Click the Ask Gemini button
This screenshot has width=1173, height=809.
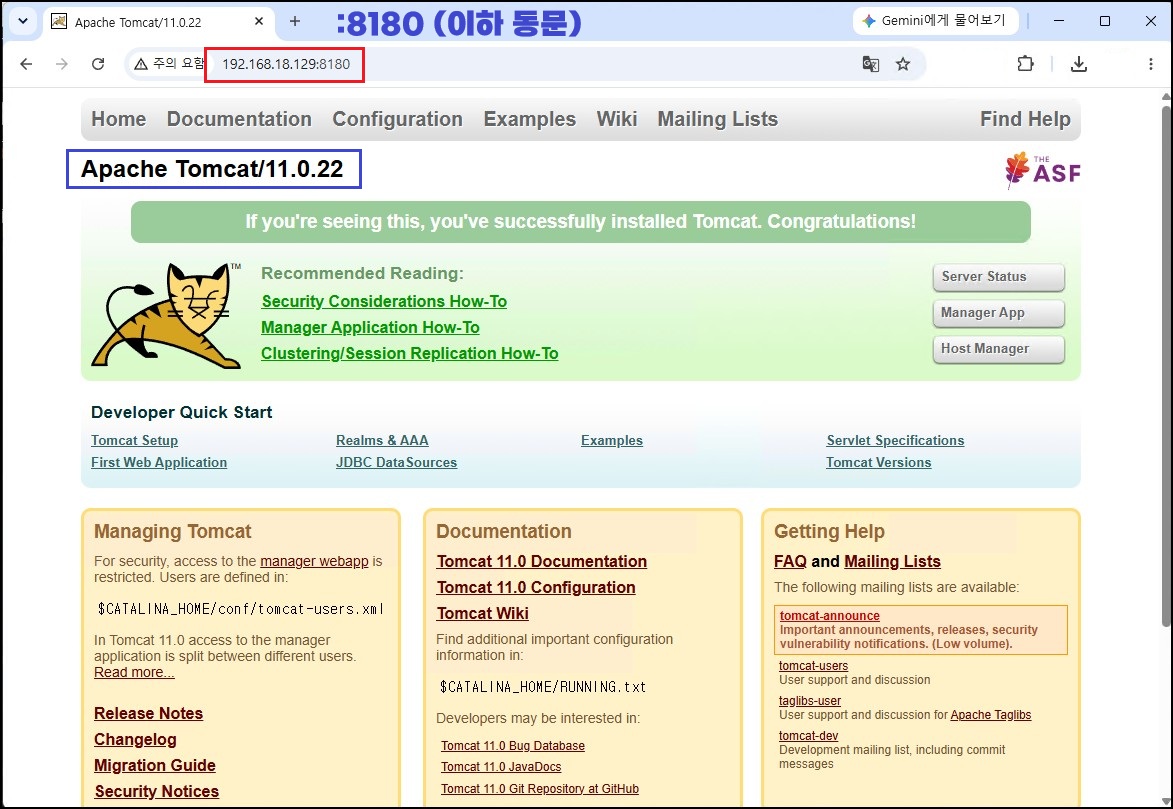pos(935,21)
